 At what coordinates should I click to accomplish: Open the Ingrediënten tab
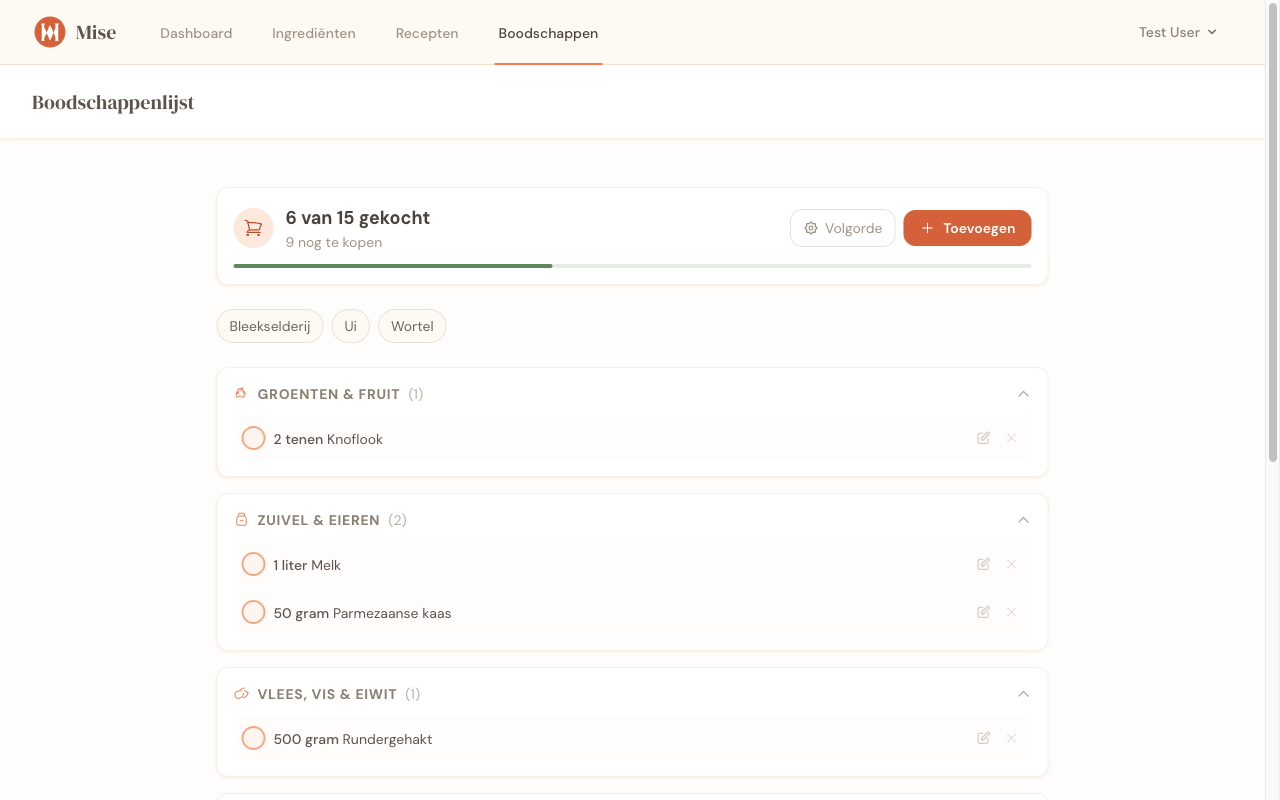[313, 33]
